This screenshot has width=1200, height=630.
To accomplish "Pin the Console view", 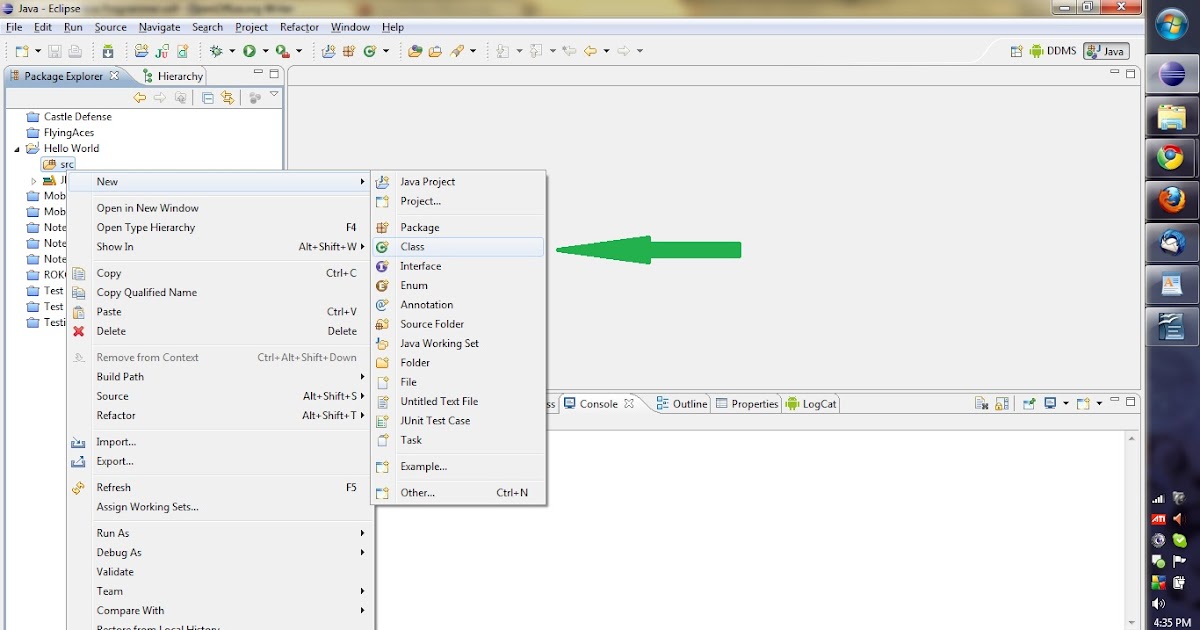I will 1030,404.
